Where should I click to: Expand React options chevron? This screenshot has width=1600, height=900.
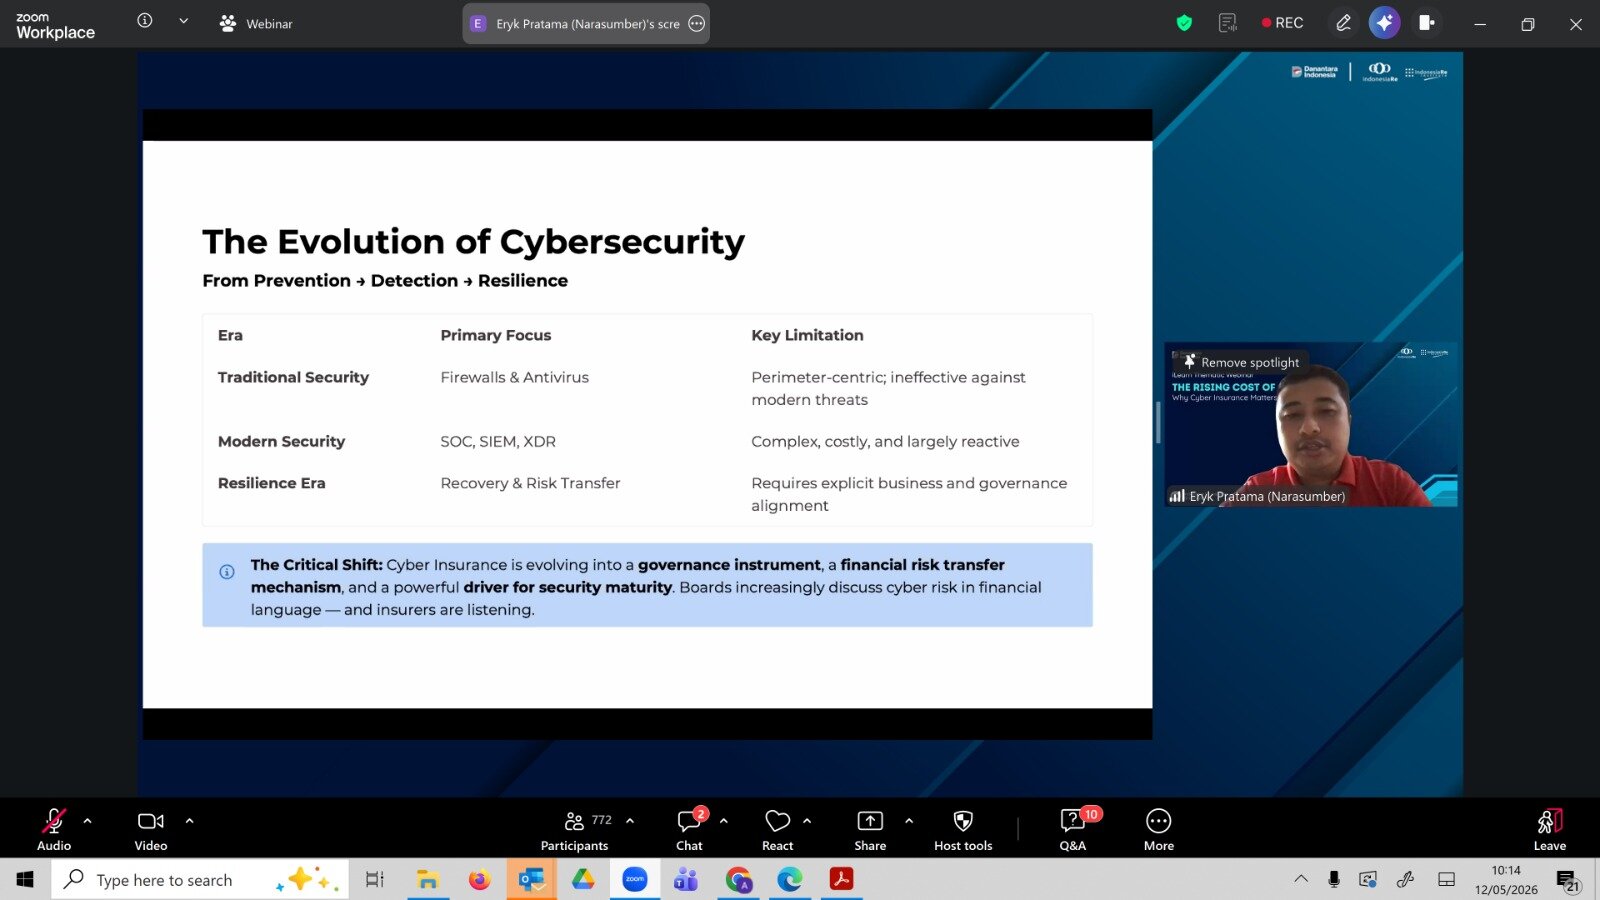tap(807, 821)
